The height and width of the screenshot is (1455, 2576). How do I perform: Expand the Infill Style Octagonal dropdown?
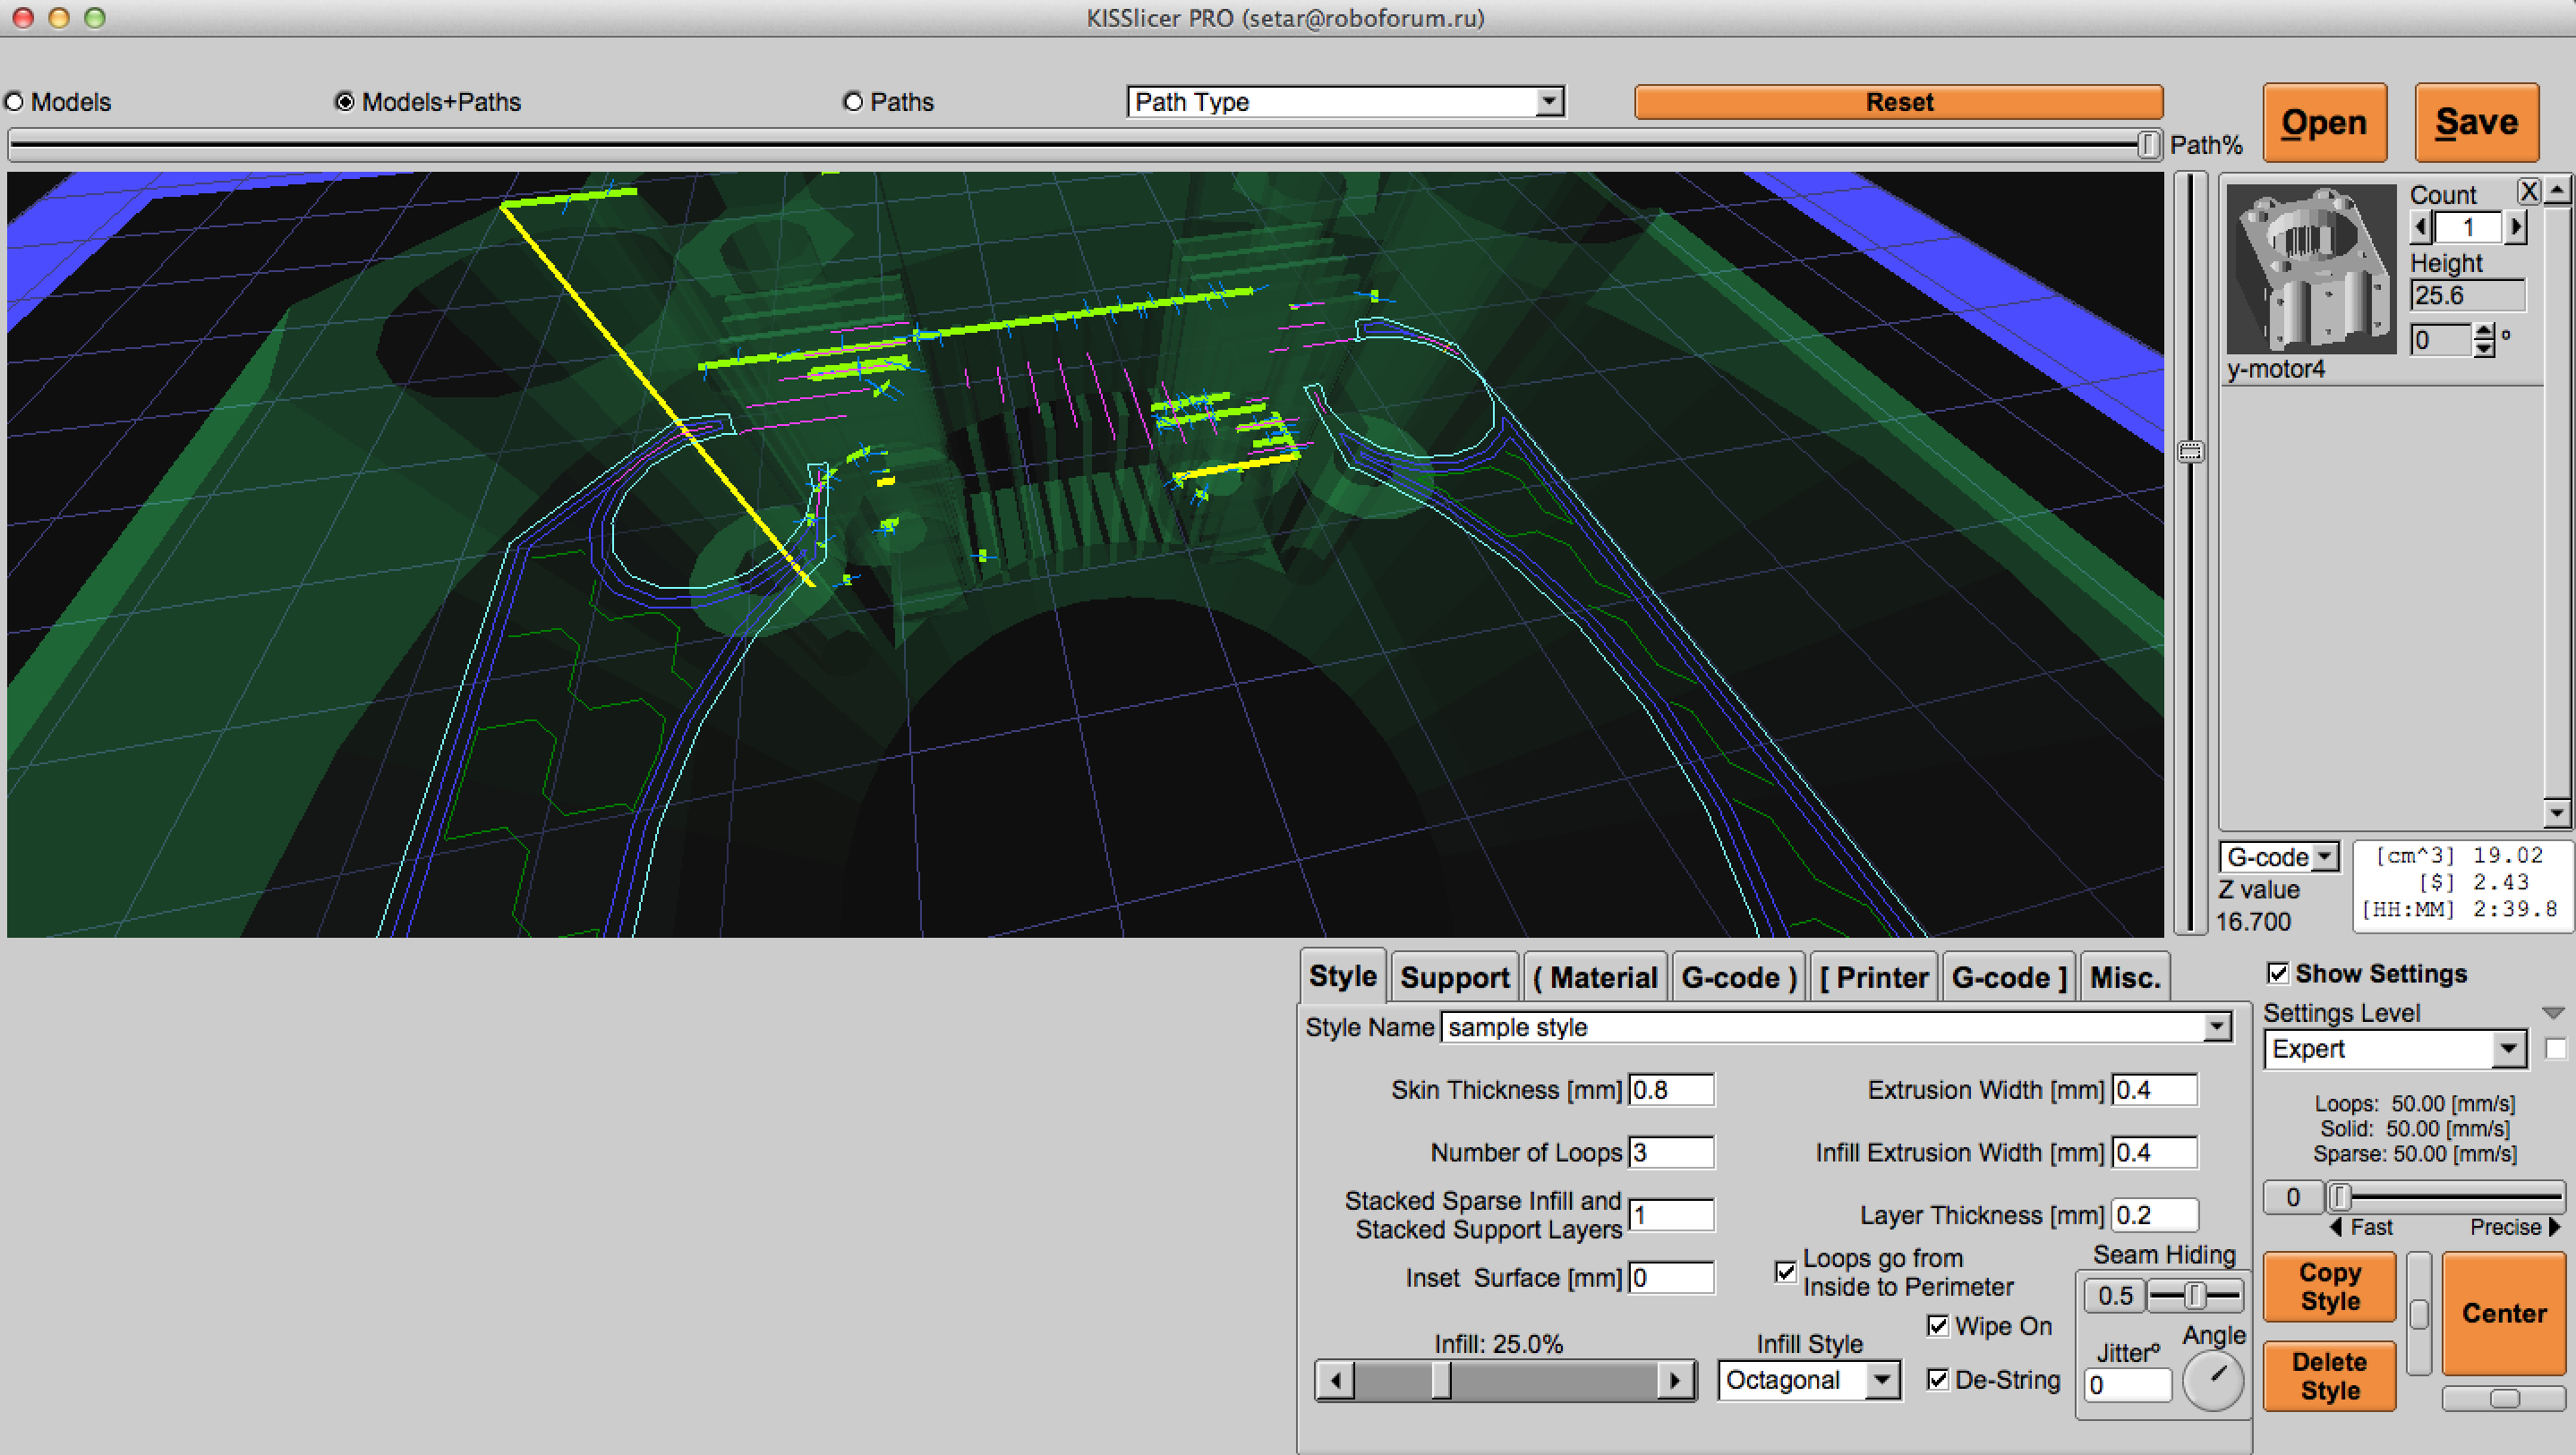pyautogui.click(x=1881, y=1381)
